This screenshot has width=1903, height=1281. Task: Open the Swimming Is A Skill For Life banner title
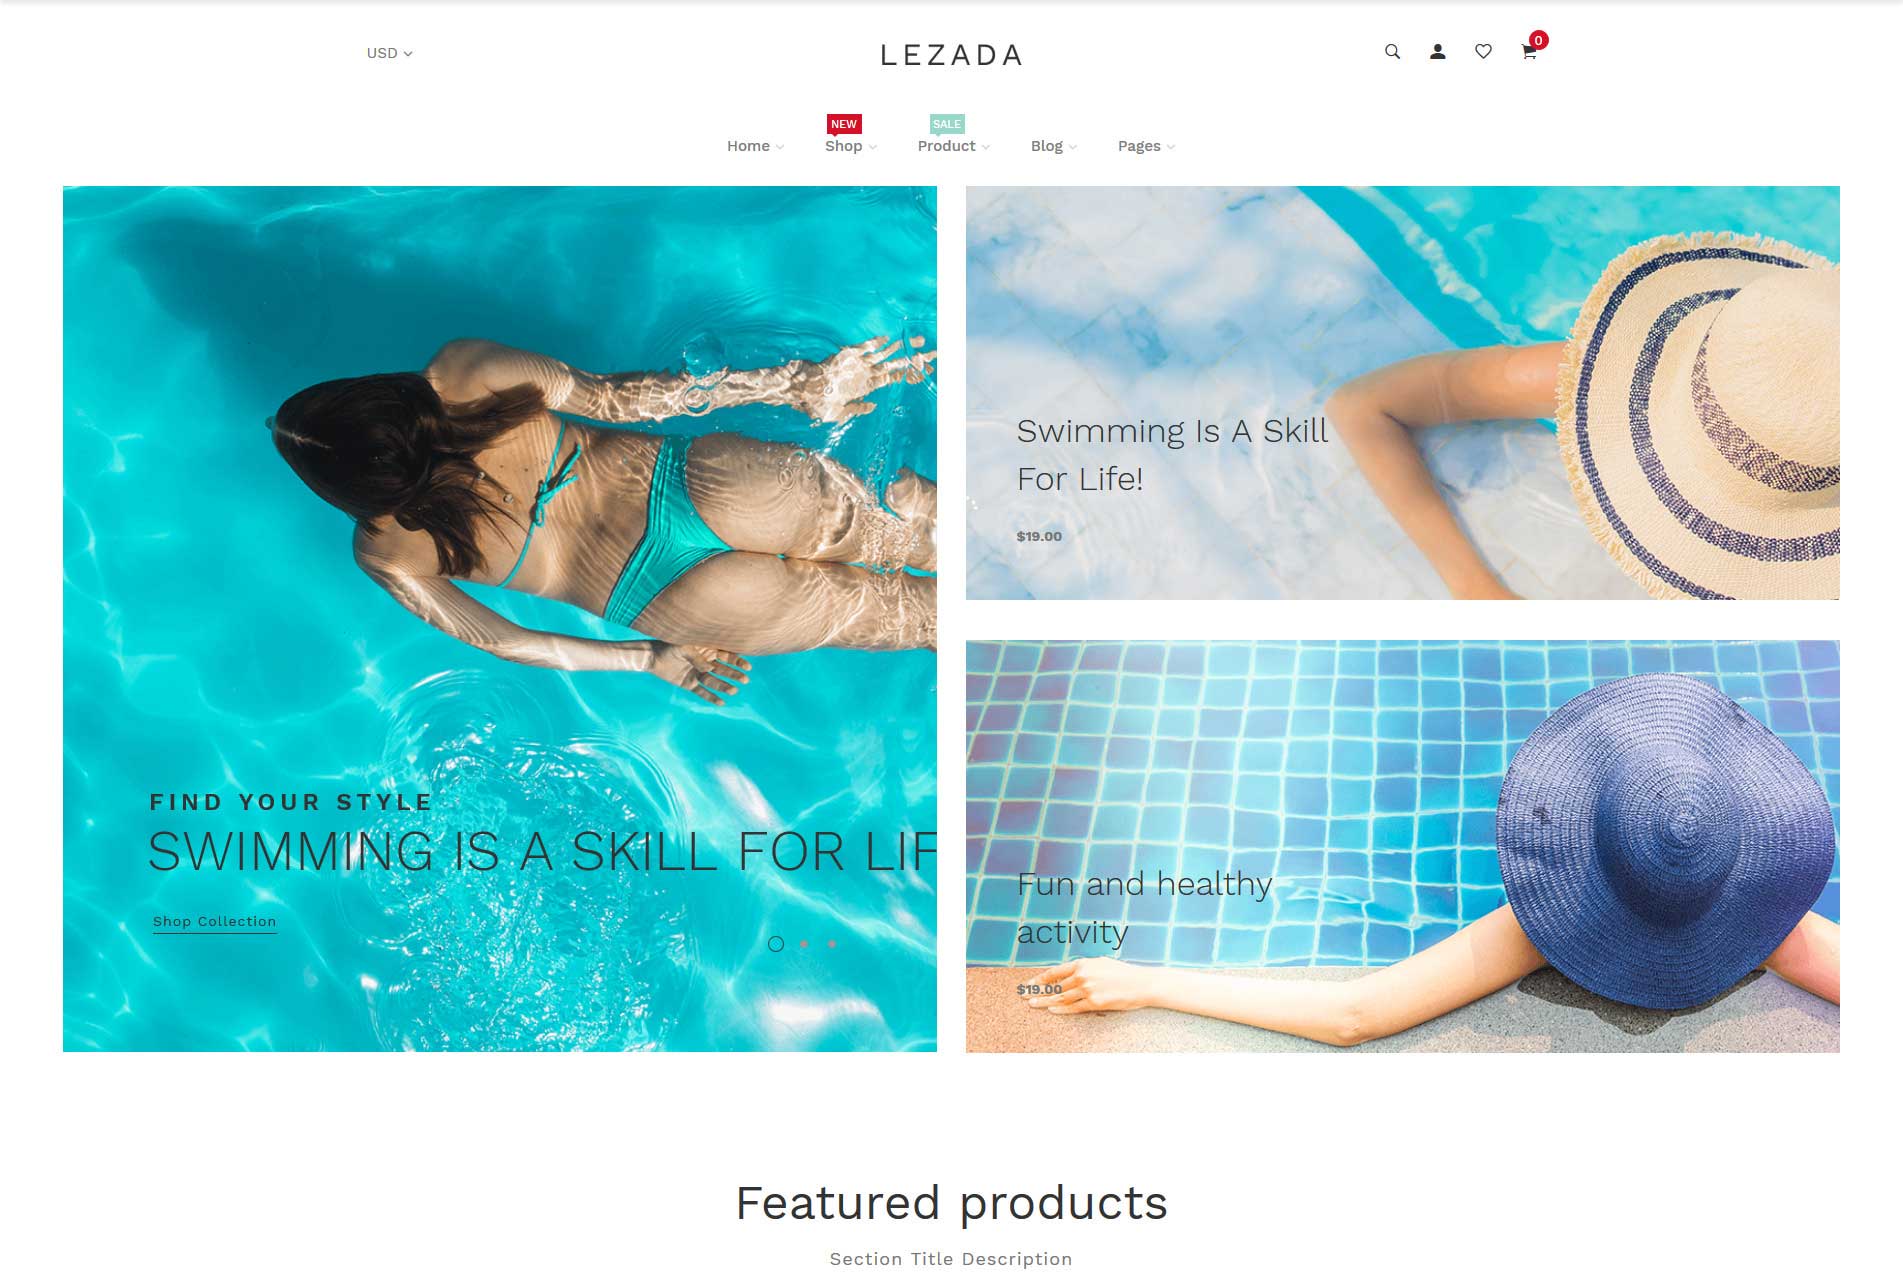click(1172, 455)
